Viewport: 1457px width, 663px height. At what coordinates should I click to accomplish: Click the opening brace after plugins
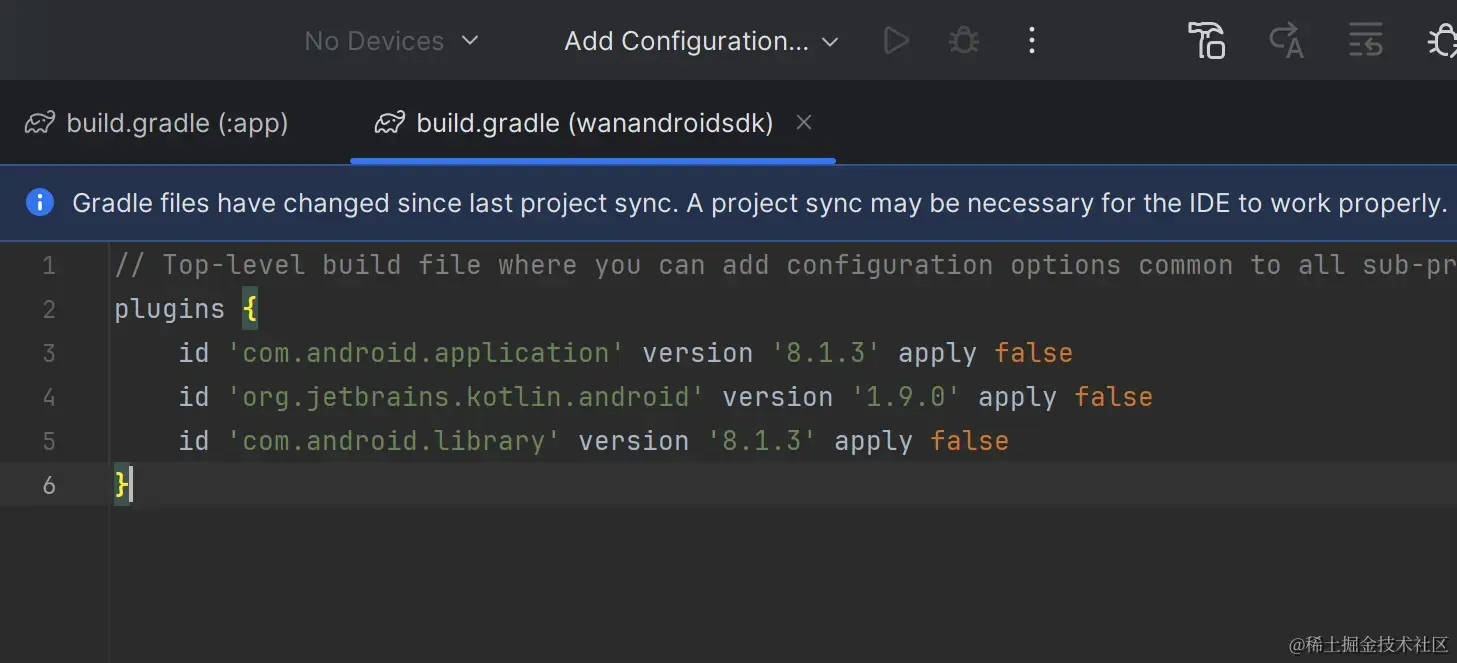click(x=250, y=309)
